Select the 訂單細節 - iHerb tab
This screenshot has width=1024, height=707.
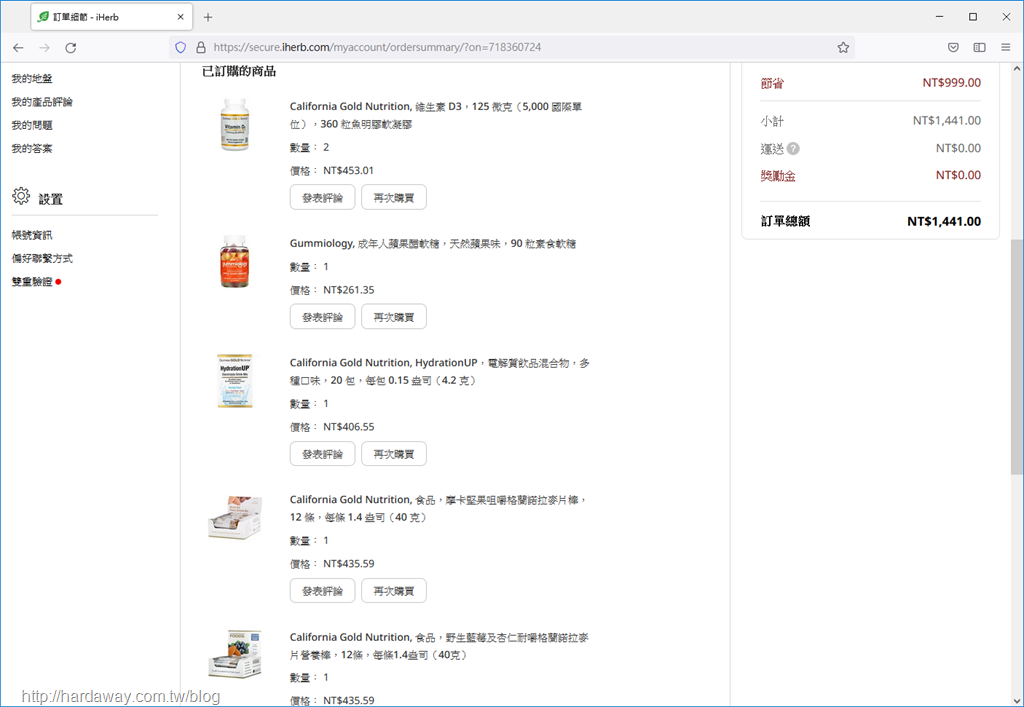[x=112, y=17]
